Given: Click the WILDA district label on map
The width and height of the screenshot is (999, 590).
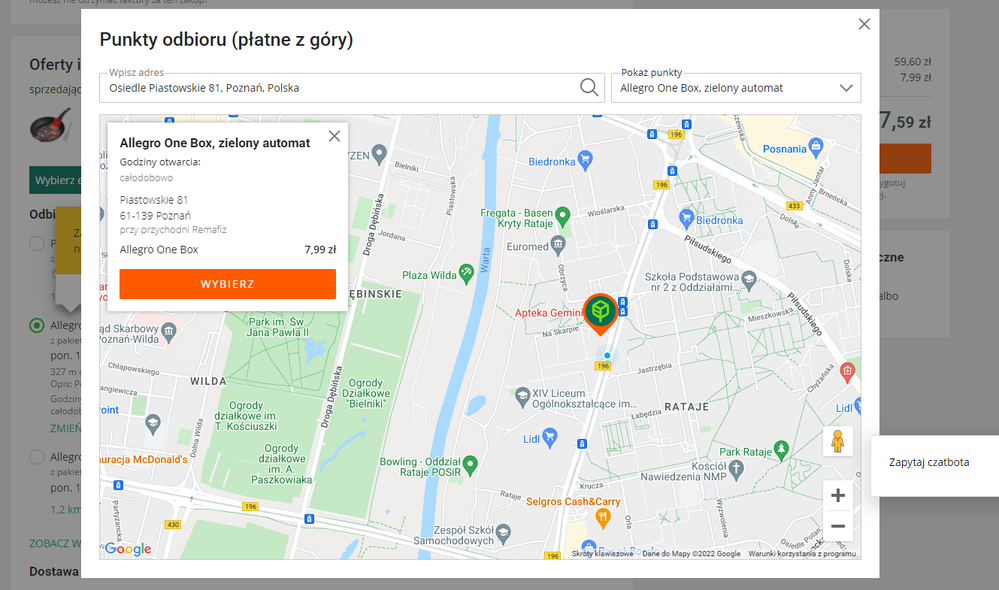Looking at the screenshot, I should tap(208, 381).
